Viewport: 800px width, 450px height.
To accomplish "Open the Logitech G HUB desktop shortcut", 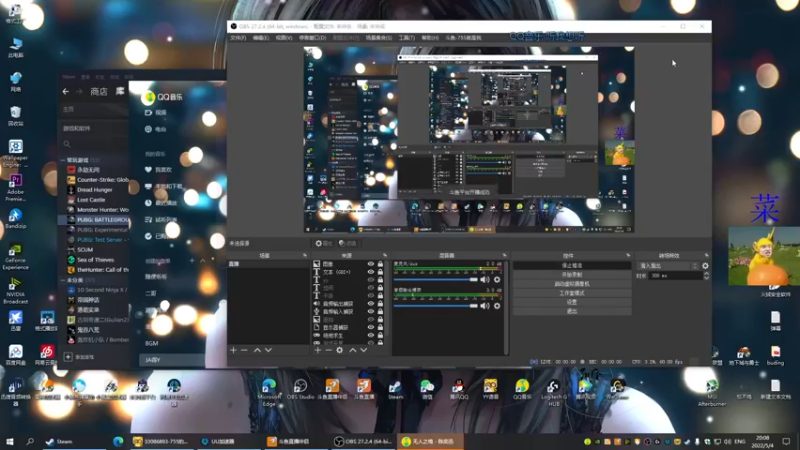I will coord(554,392).
